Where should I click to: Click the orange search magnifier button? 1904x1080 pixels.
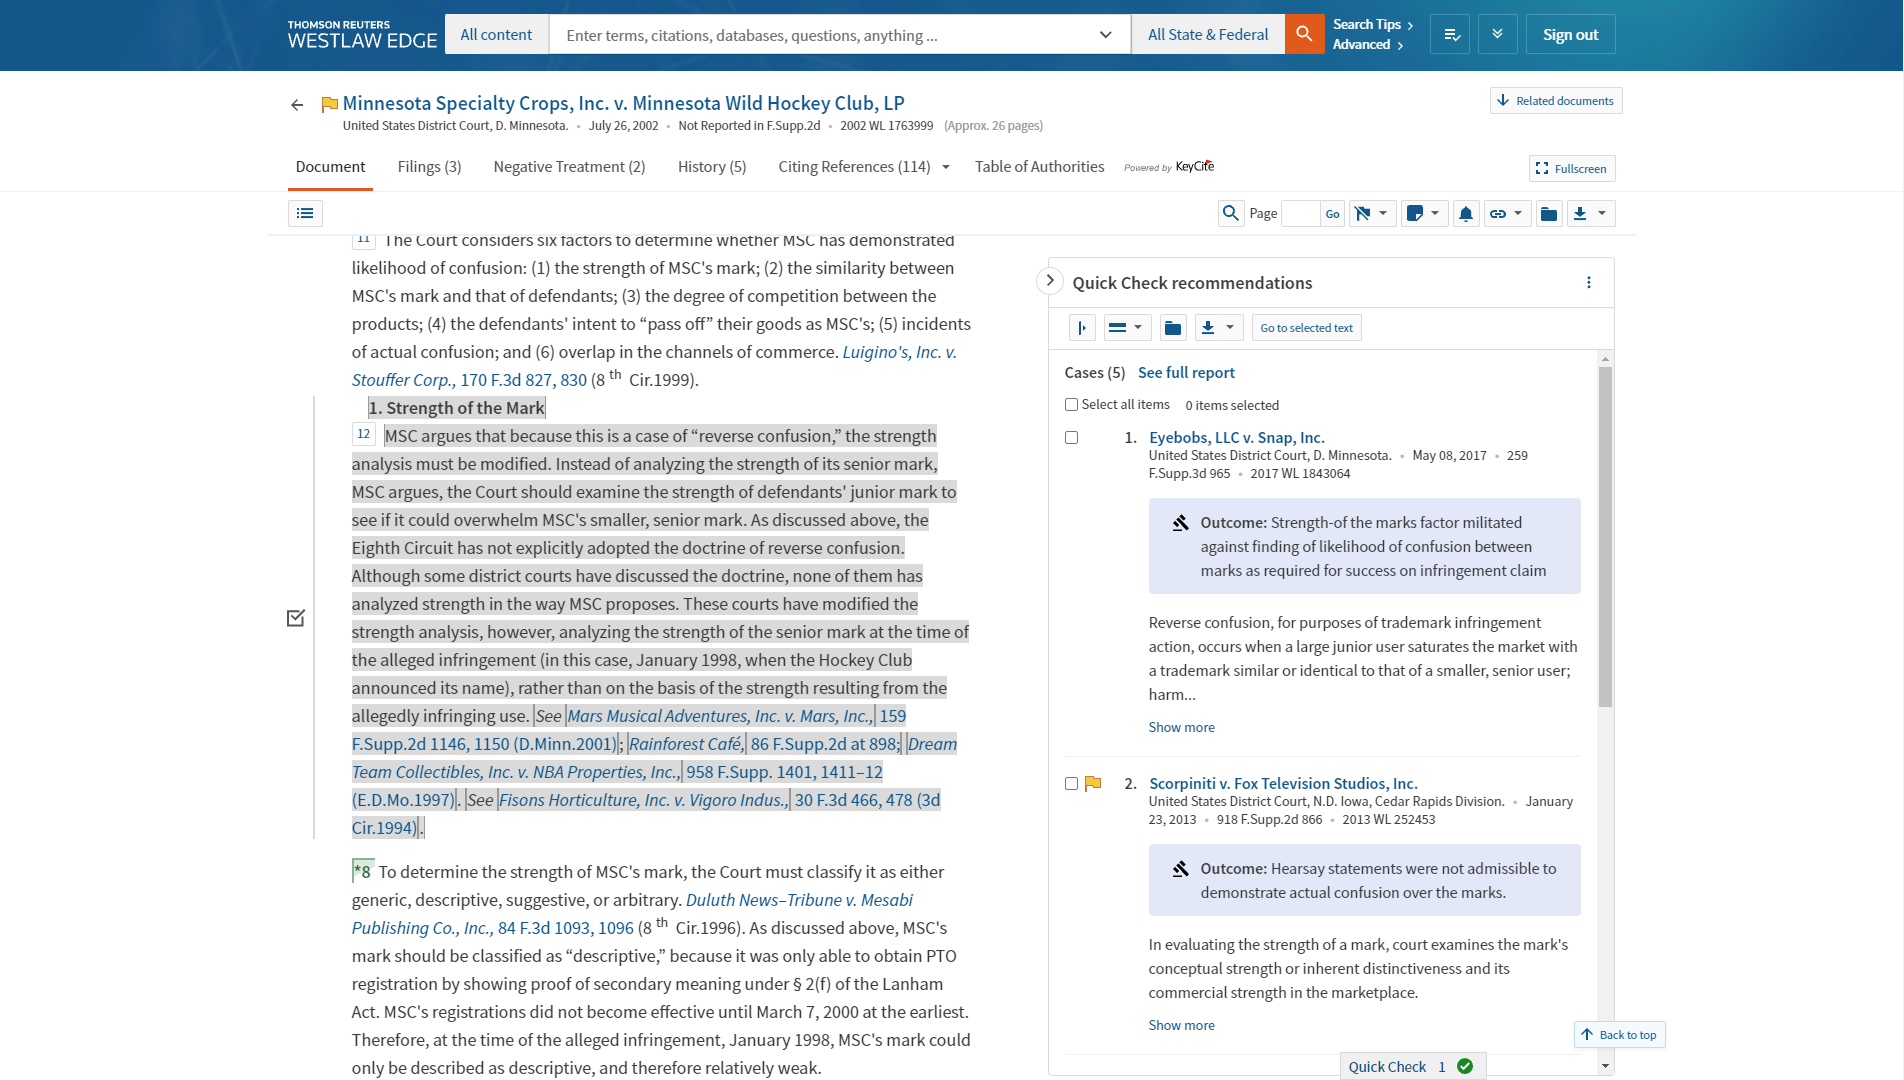point(1304,34)
